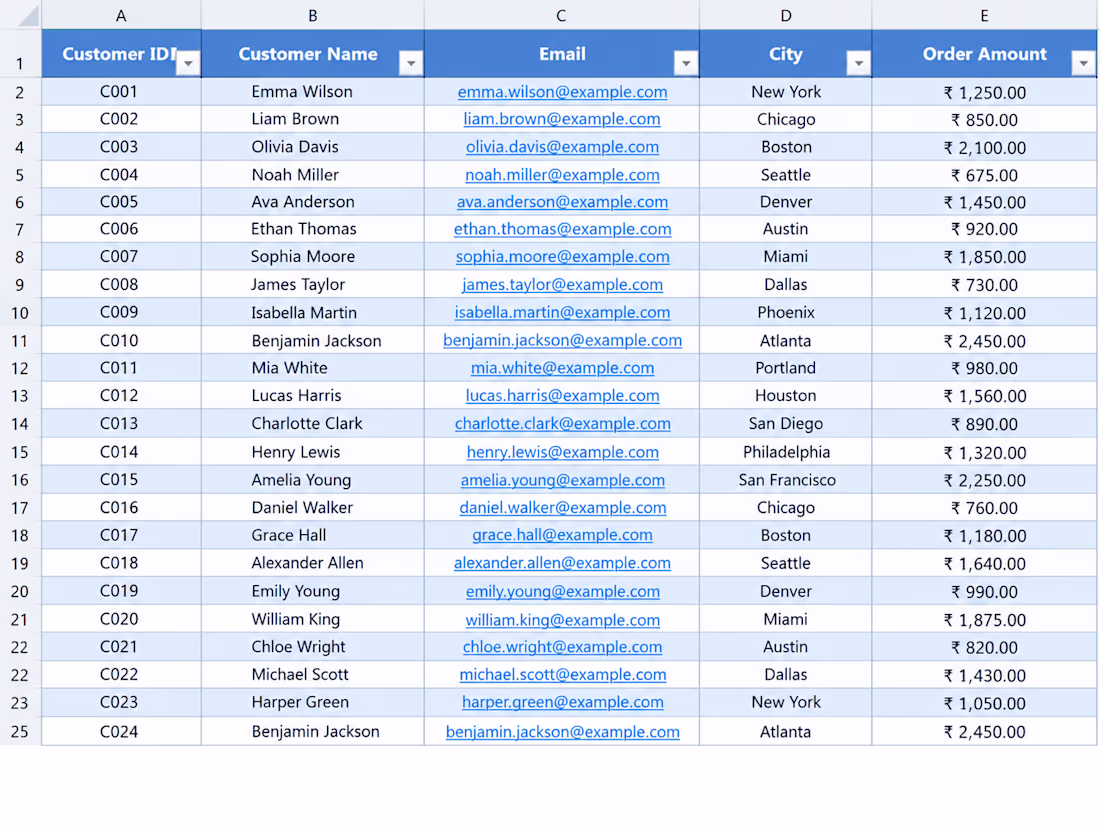Select row 25 header

click(20, 732)
